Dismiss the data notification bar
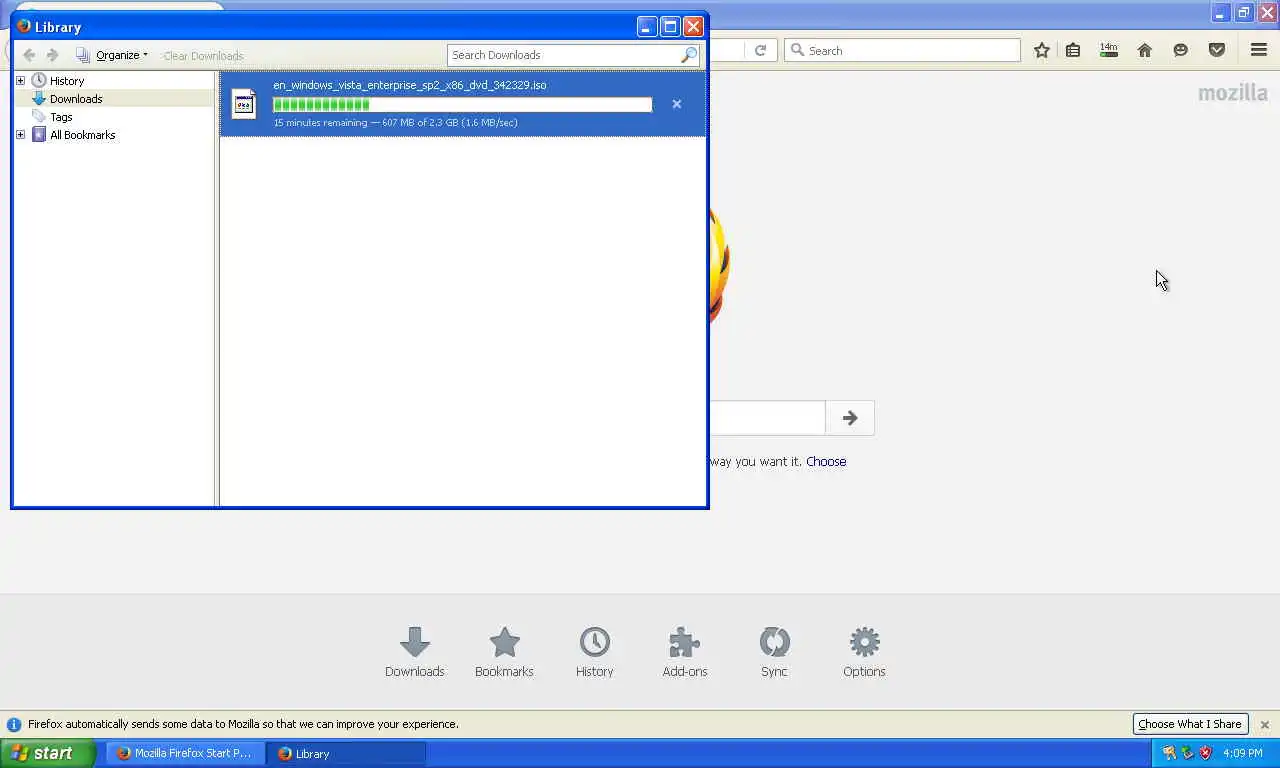Viewport: 1280px width, 768px height. click(1264, 724)
